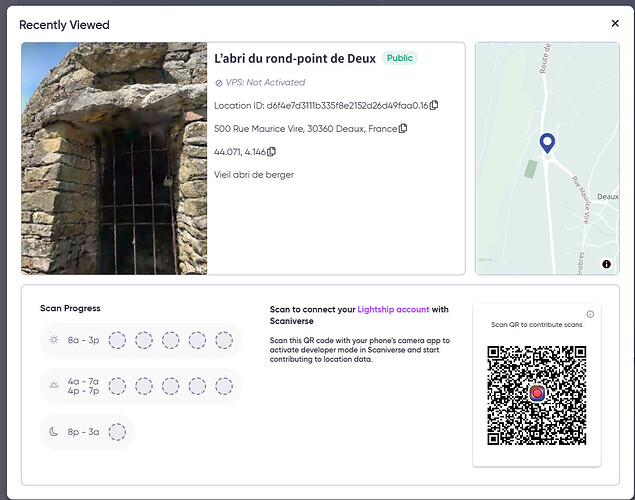
Task: Copy the 44.071, 4.146 coordinates
Action: pyautogui.click(x=271, y=151)
